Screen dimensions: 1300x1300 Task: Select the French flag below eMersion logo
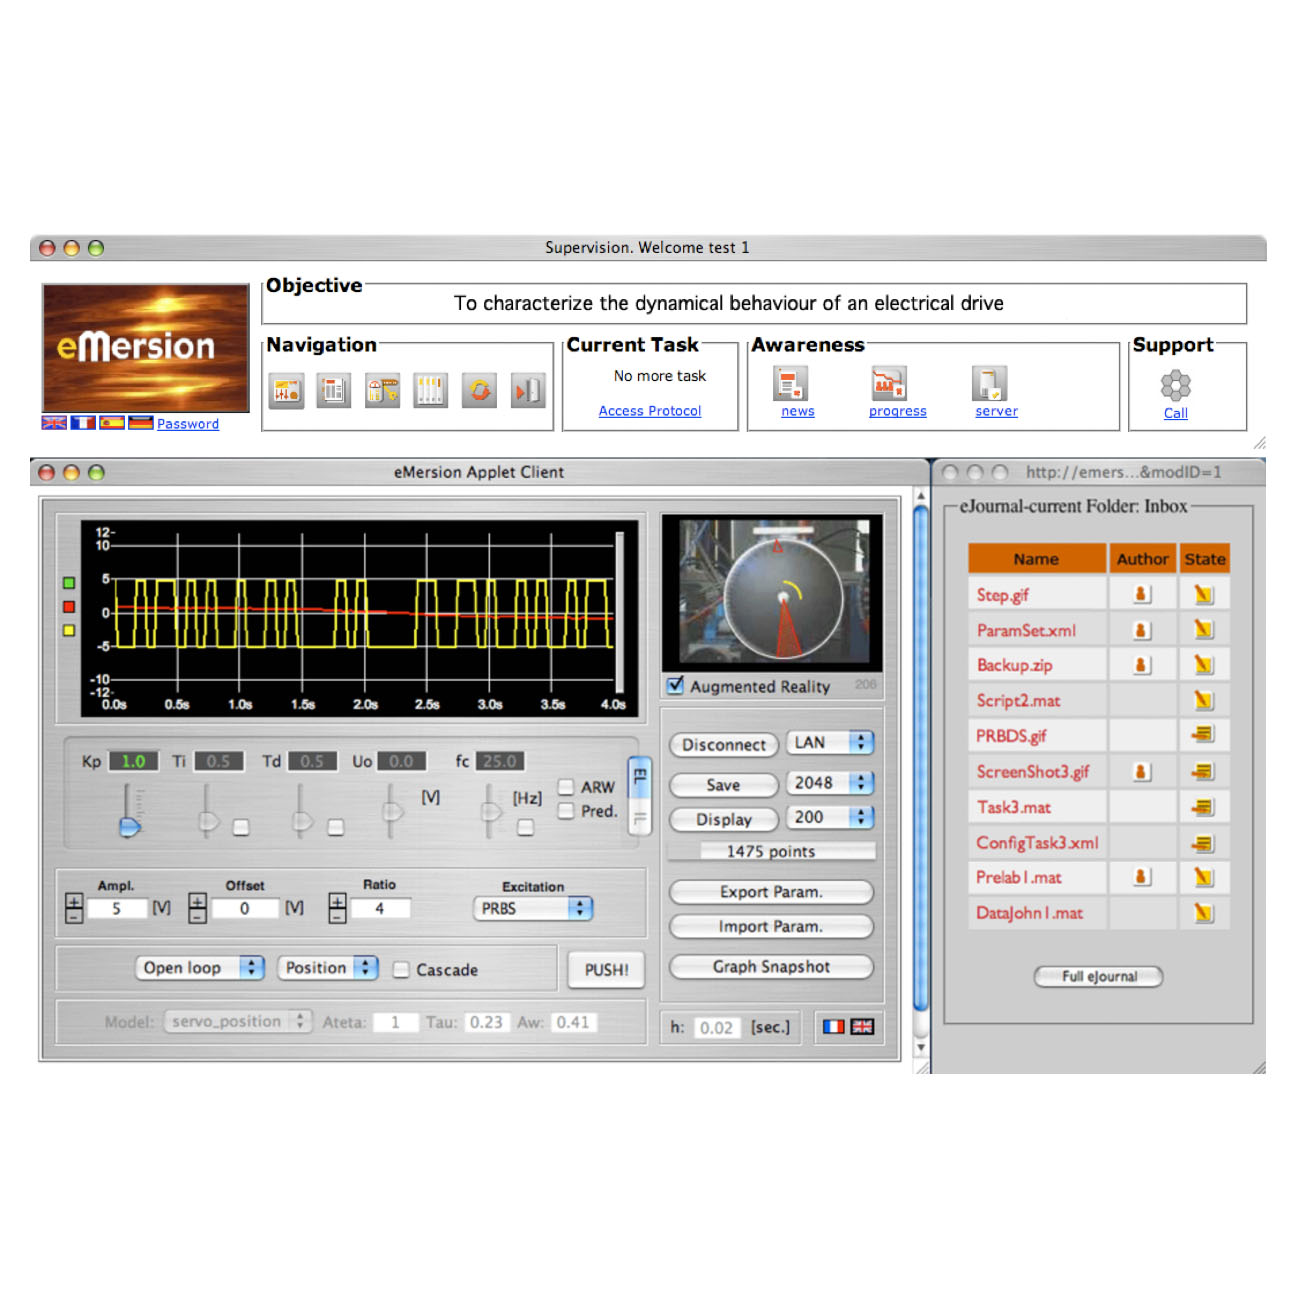83,423
